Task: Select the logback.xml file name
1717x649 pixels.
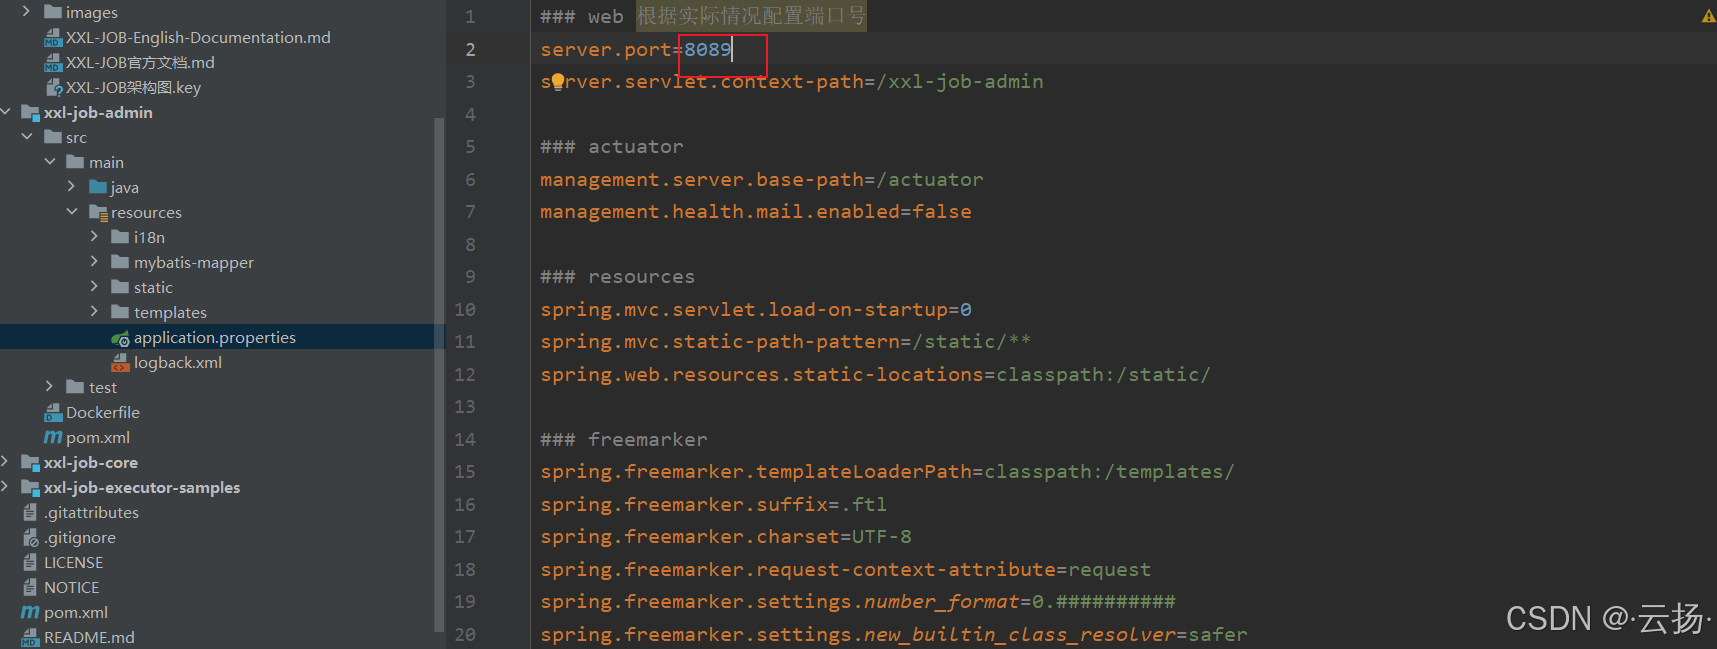Action: click(178, 363)
